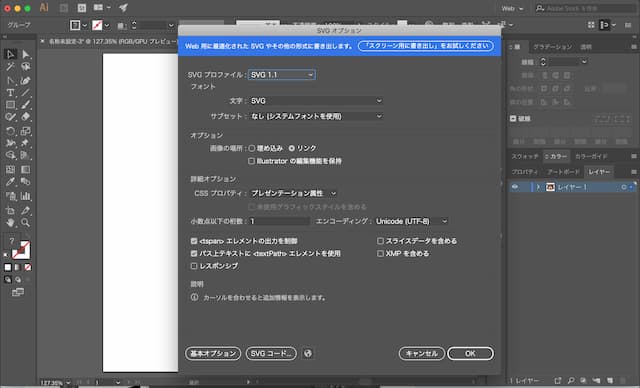This screenshot has width=640, height=388.
Task: Uncheck the <textPath> エレメント checkbox
Action: point(194,253)
